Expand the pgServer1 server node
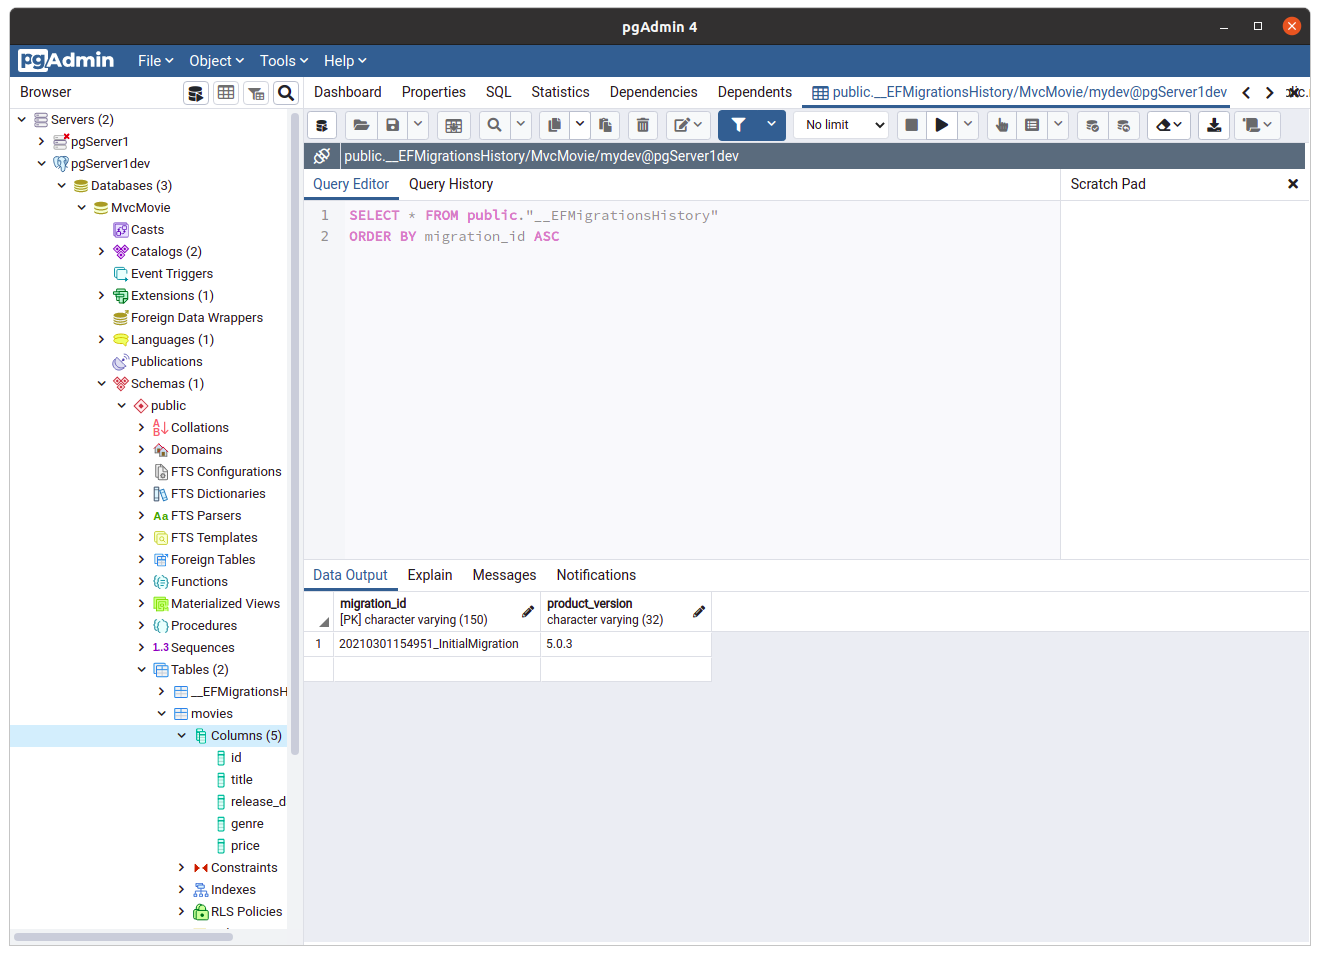The image size is (1320, 955). point(42,142)
